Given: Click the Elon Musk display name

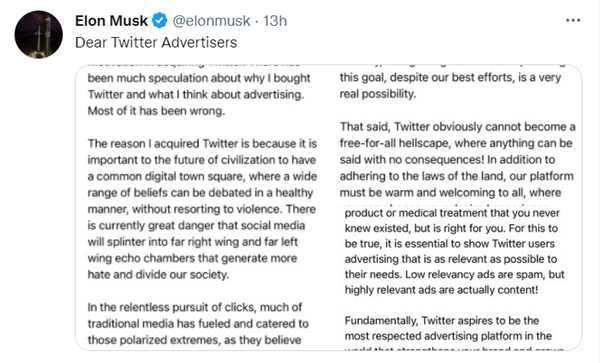Looking at the screenshot, I should pyautogui.click(x=111, y=21).
